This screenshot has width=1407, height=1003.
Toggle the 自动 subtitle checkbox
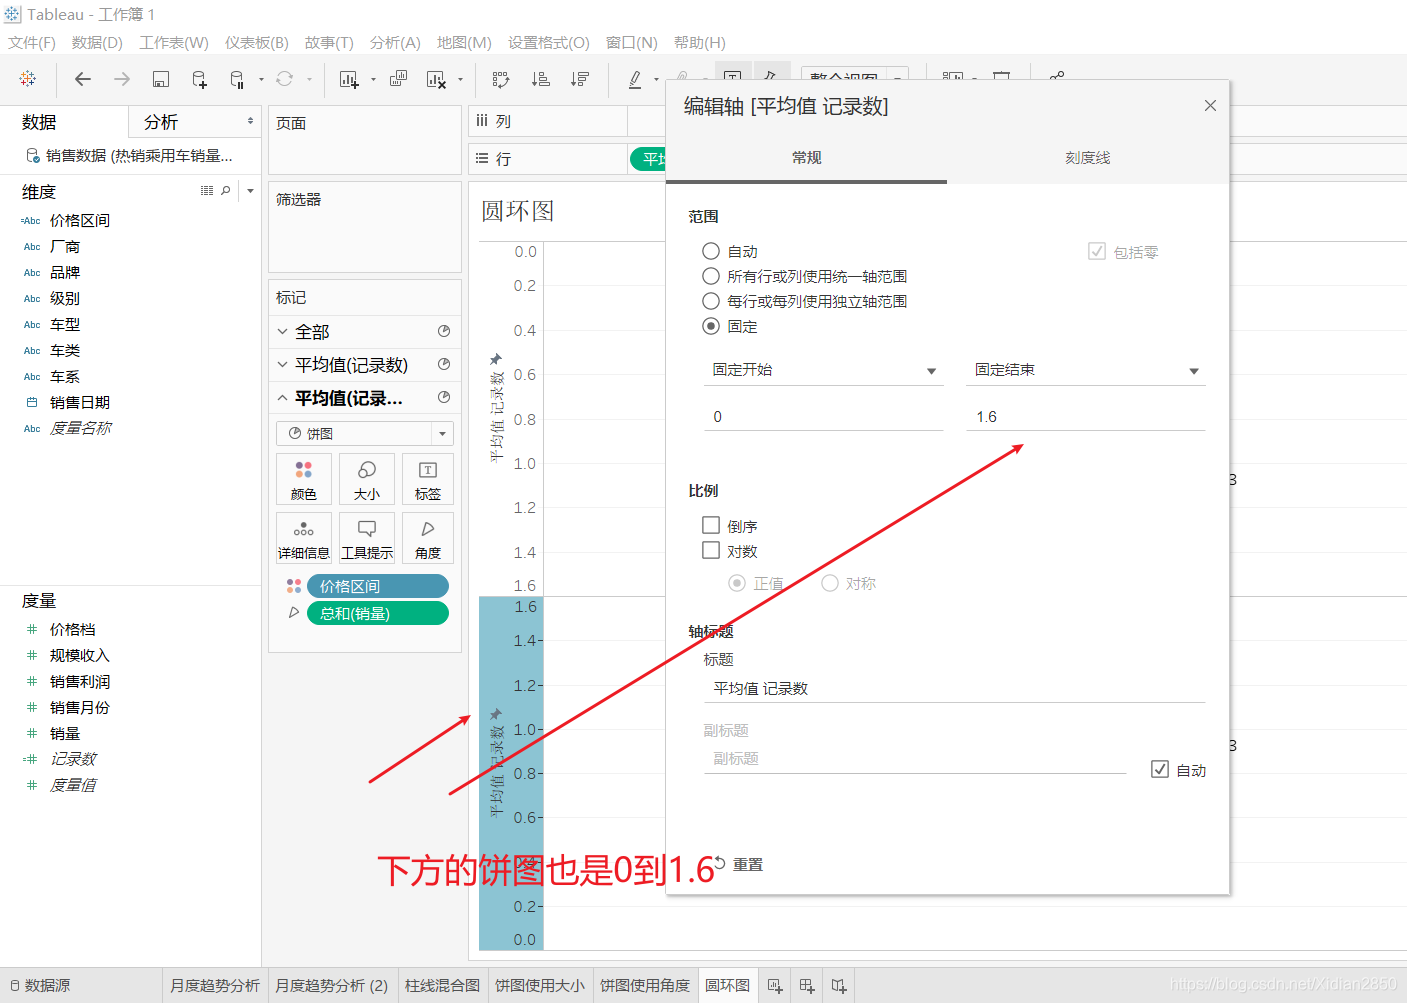(x=1160, y=769)
